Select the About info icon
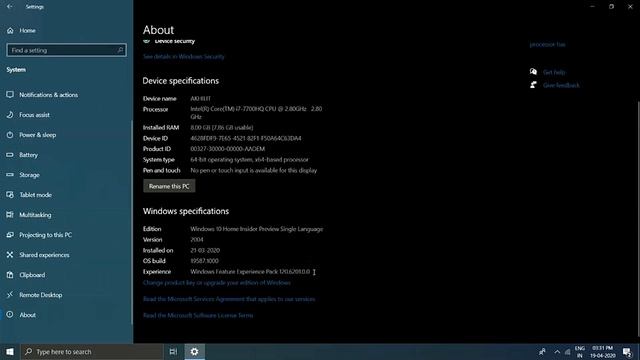Viewport: 640px width, 360px height. tap(10, 315)
